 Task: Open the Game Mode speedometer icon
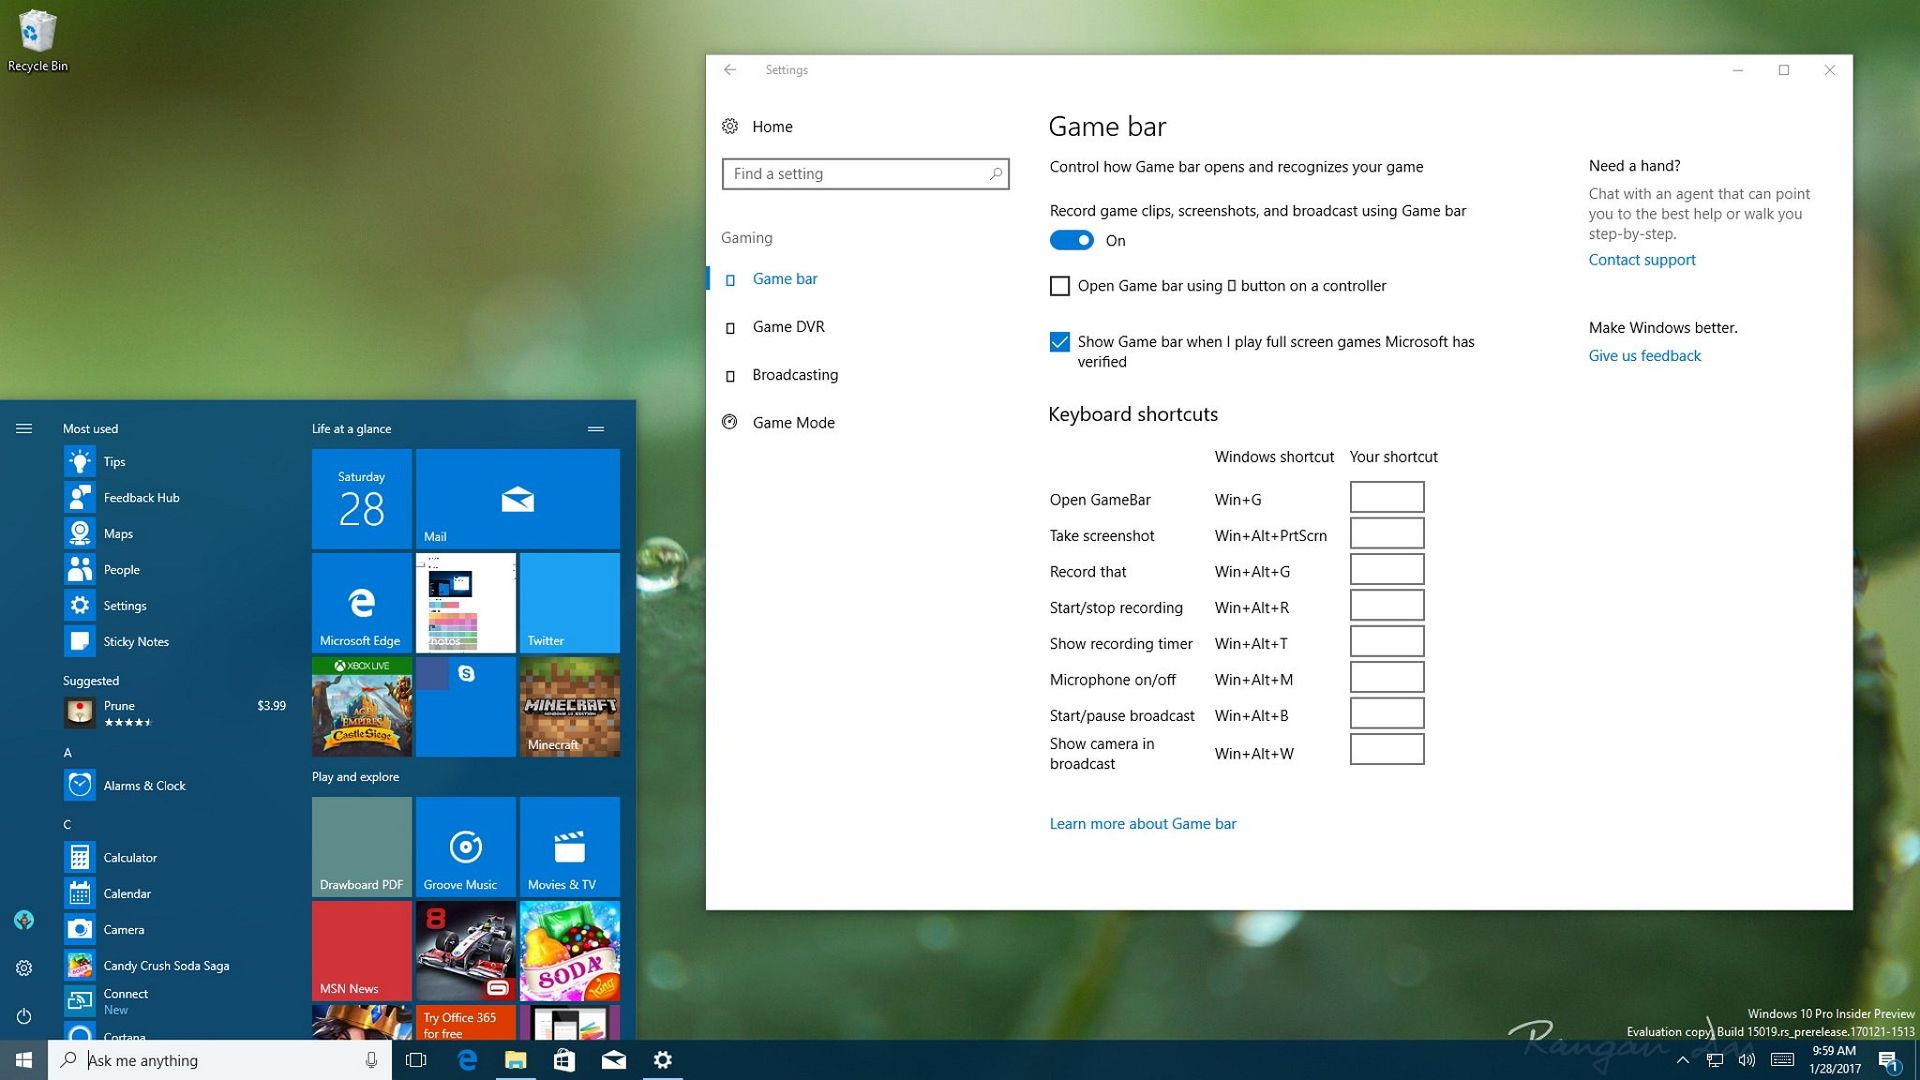730,422
